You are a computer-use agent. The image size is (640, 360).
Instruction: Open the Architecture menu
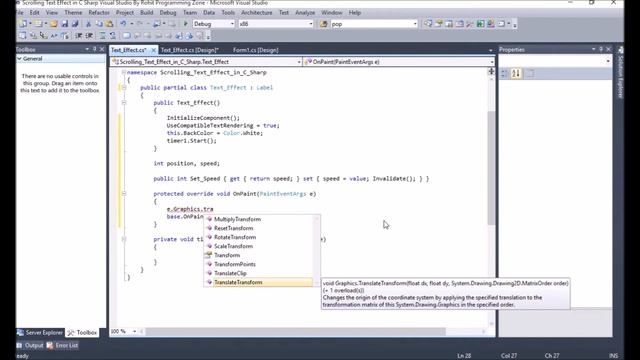click(x=257, y=13)
